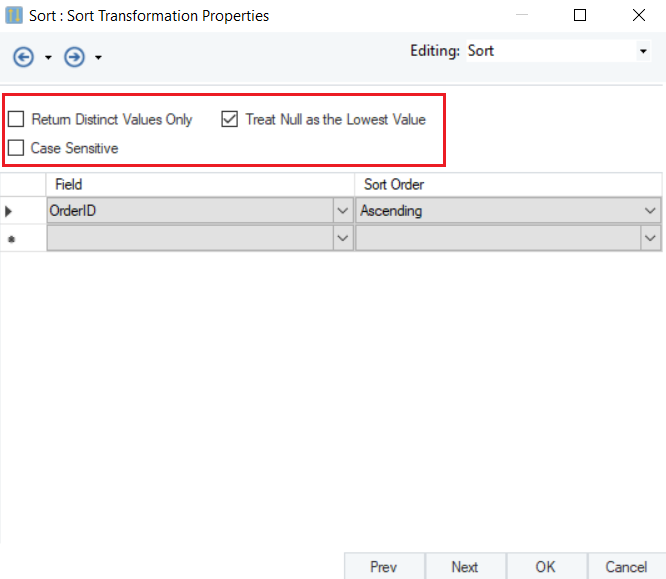Screen dimensions: 666x579
Task: Expand the Editing Sort dropdown
Action: (642, 51)
